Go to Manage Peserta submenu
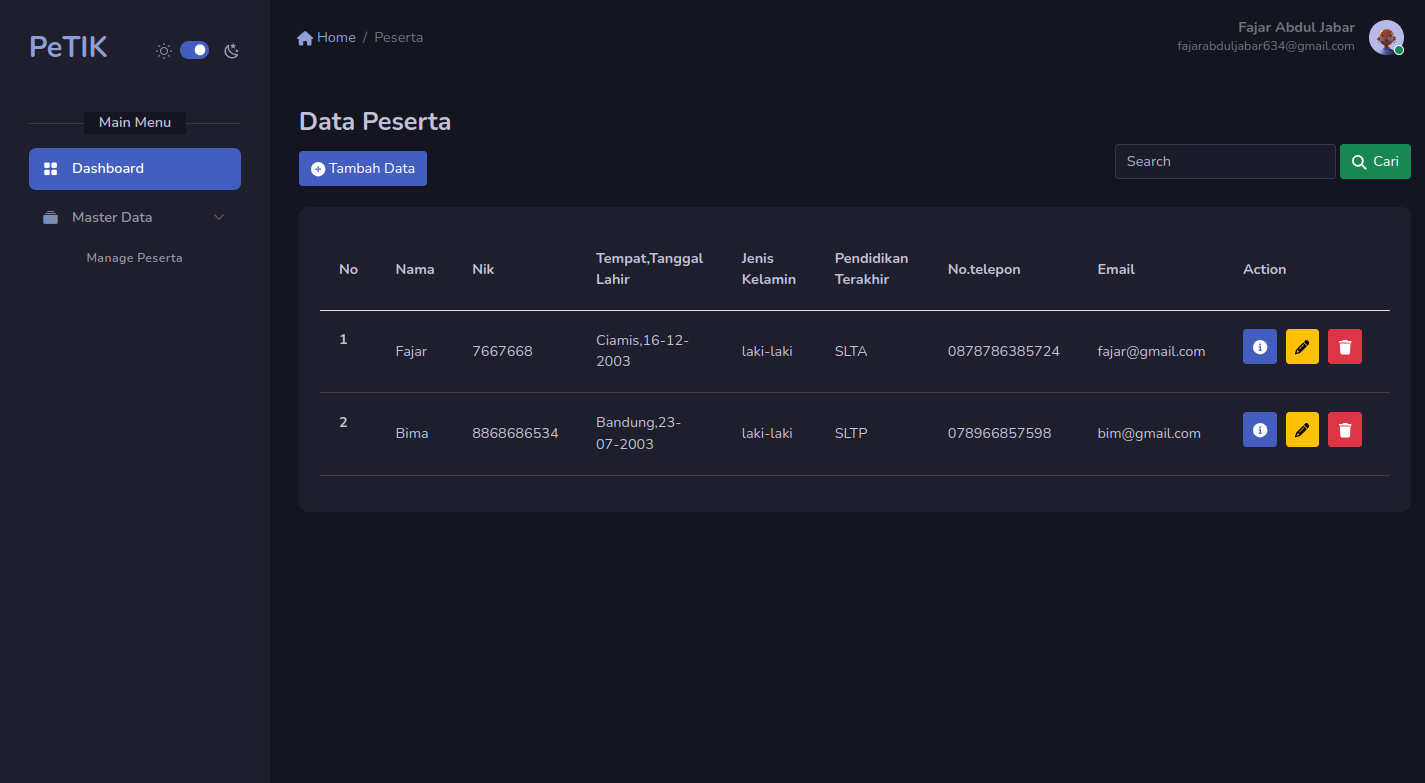This screenshot has height=783, width=1425. point(134,258)
